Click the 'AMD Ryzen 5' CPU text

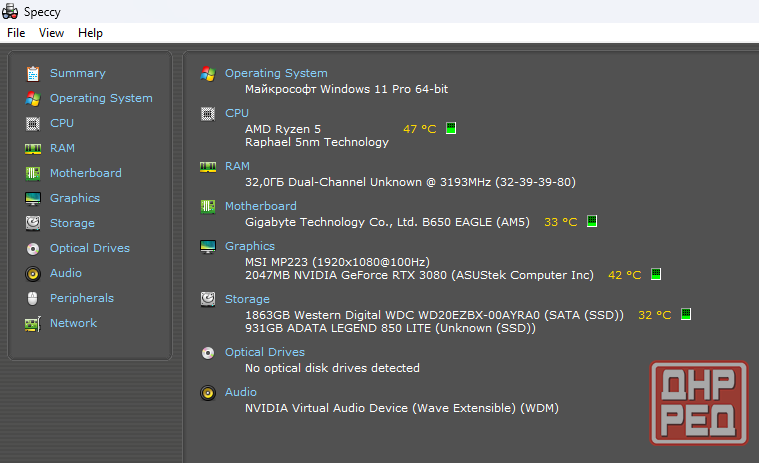283,129
